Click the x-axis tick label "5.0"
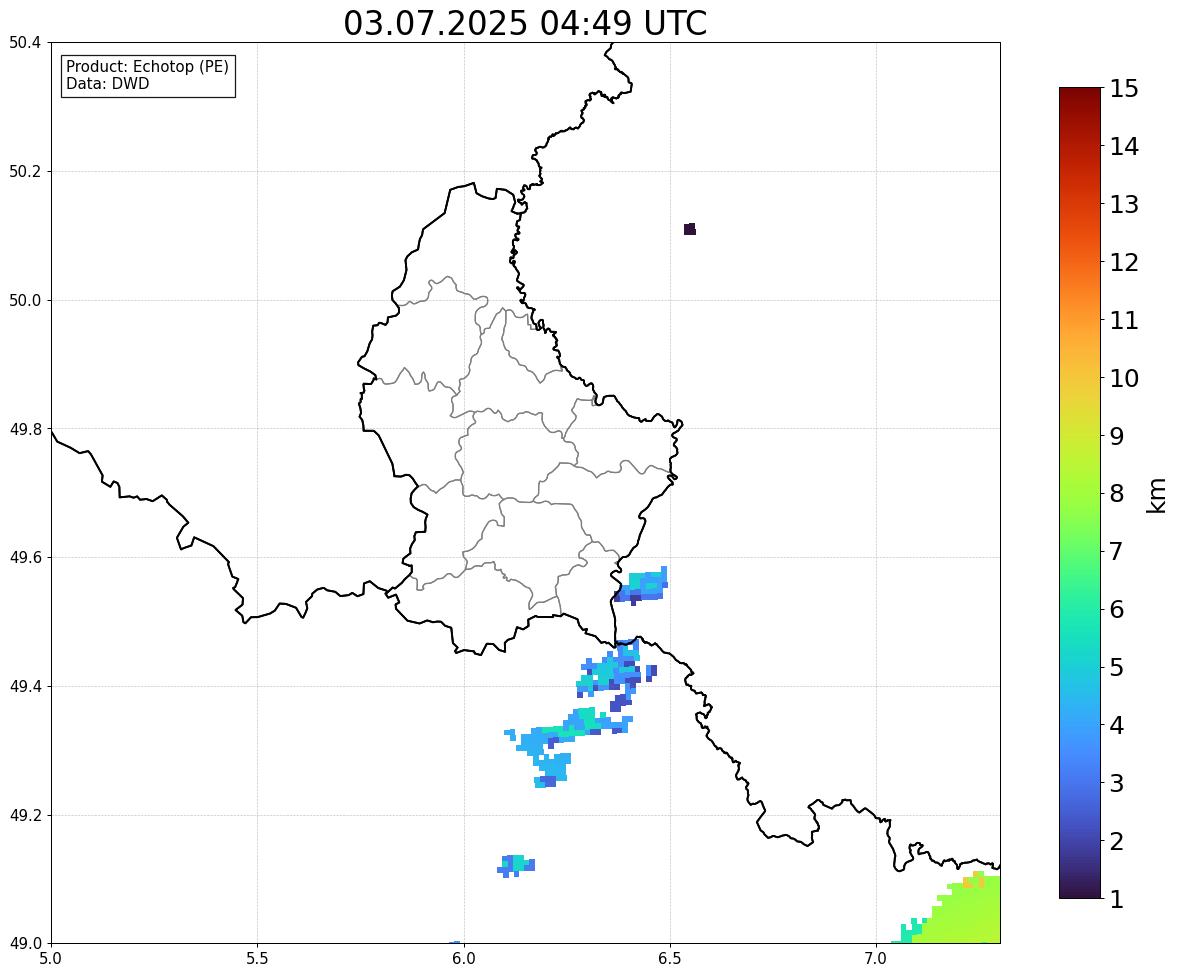The height and width of the screenshot is (976, 1178). pos(51,959)
